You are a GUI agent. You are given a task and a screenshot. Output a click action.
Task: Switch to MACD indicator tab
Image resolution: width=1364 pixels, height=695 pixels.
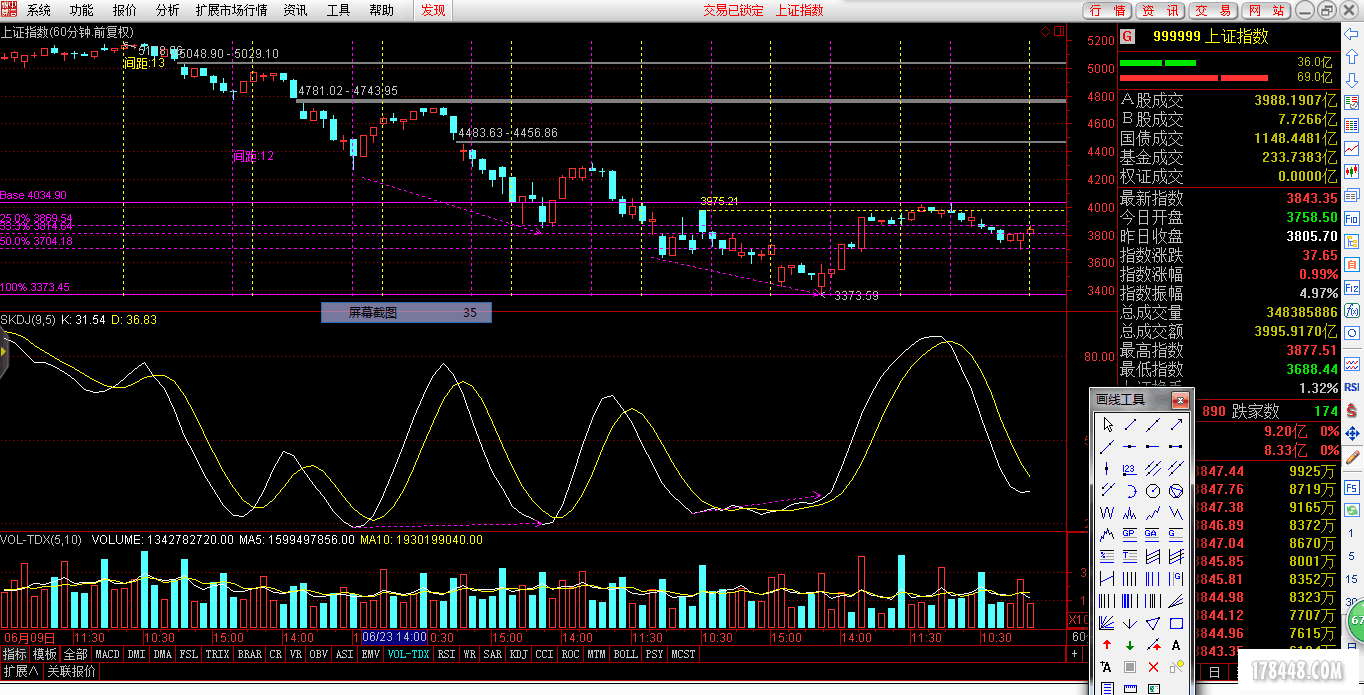click(107, 654)
